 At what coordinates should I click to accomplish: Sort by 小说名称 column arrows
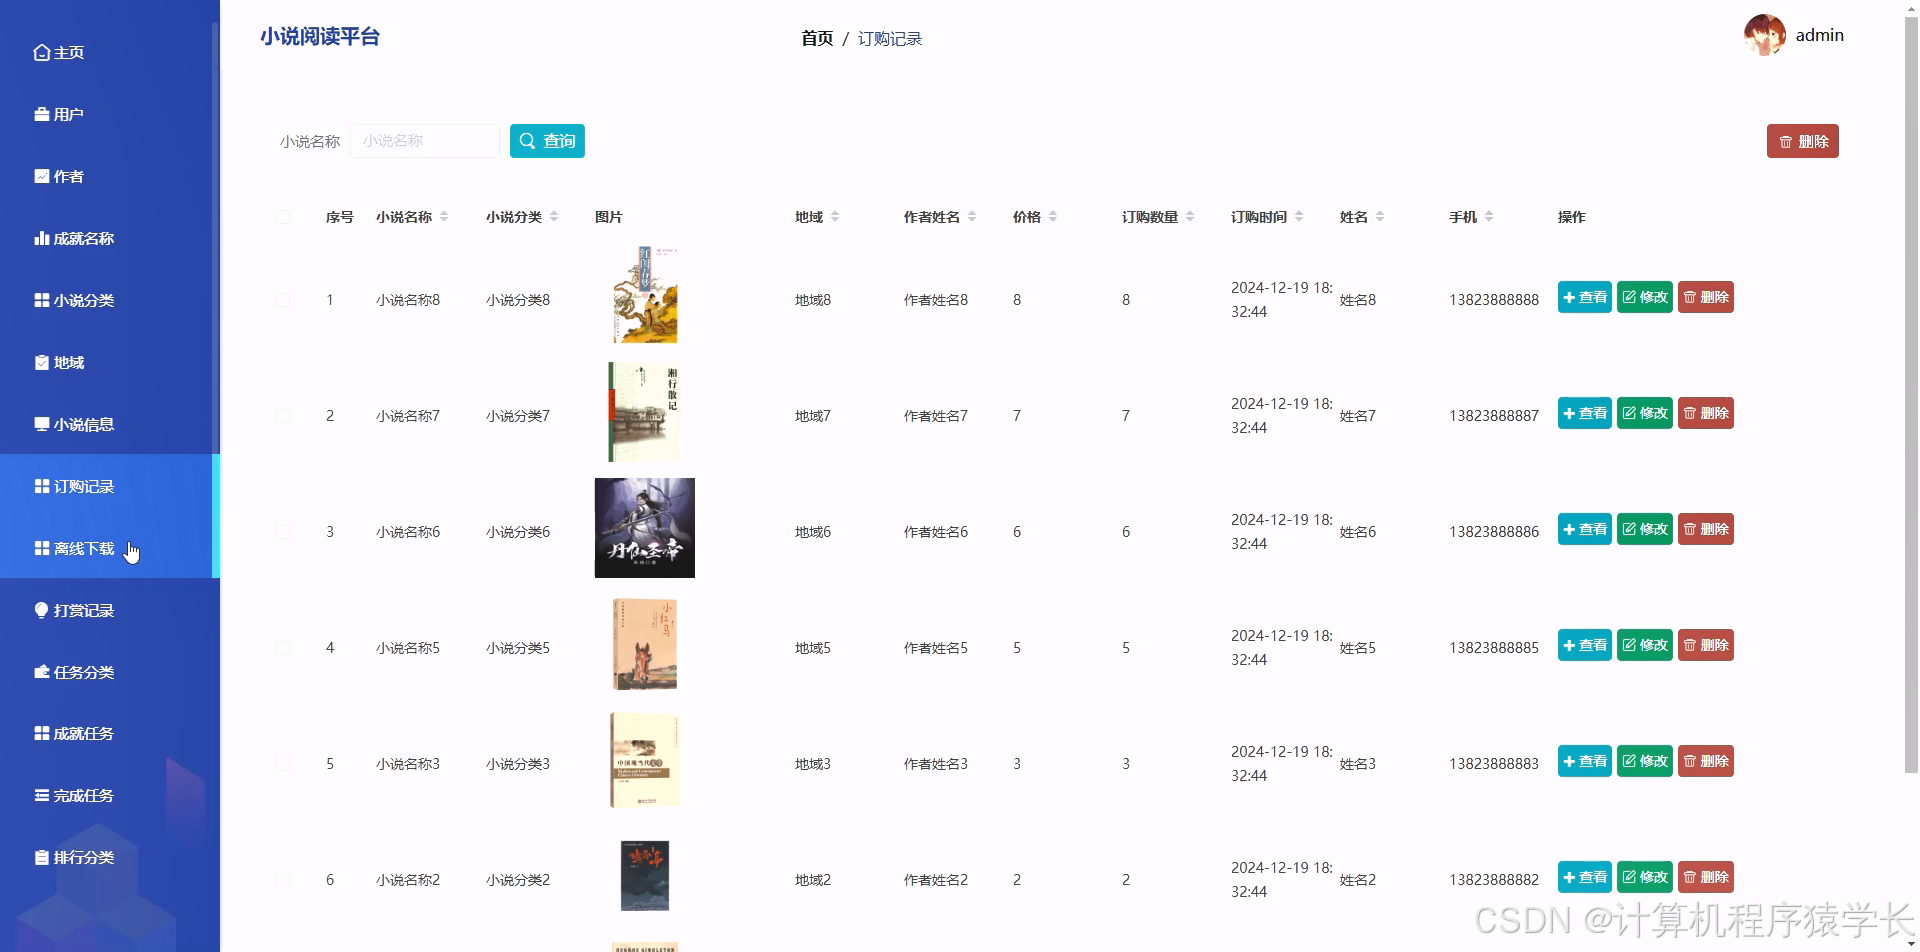(x=444, y=217)
